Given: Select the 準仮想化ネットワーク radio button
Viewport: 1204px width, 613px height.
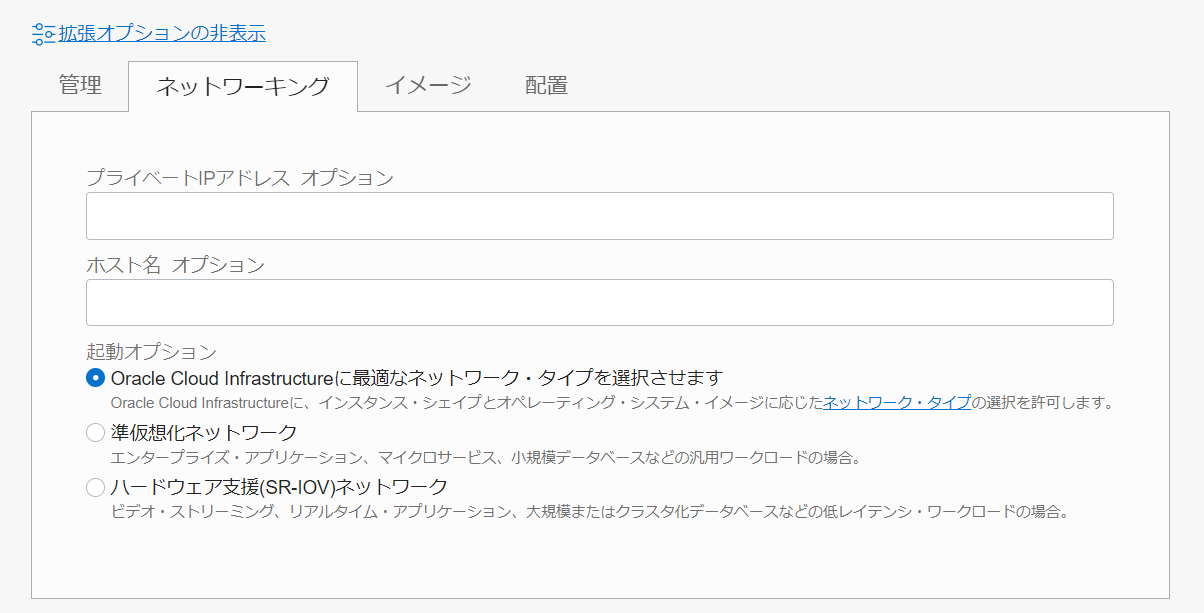Looking at the screenshot, I should point(95,432).
